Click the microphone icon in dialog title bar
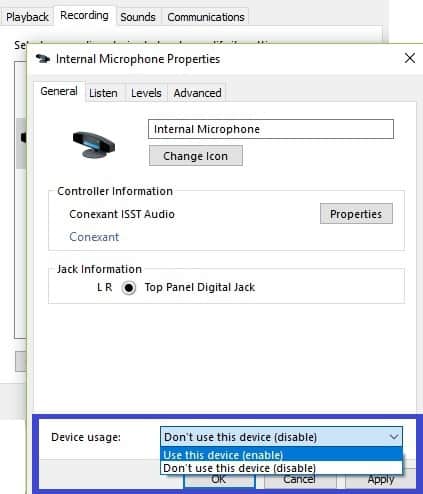Viewport: 423px width, 494px height. click(x=43, y=59)
